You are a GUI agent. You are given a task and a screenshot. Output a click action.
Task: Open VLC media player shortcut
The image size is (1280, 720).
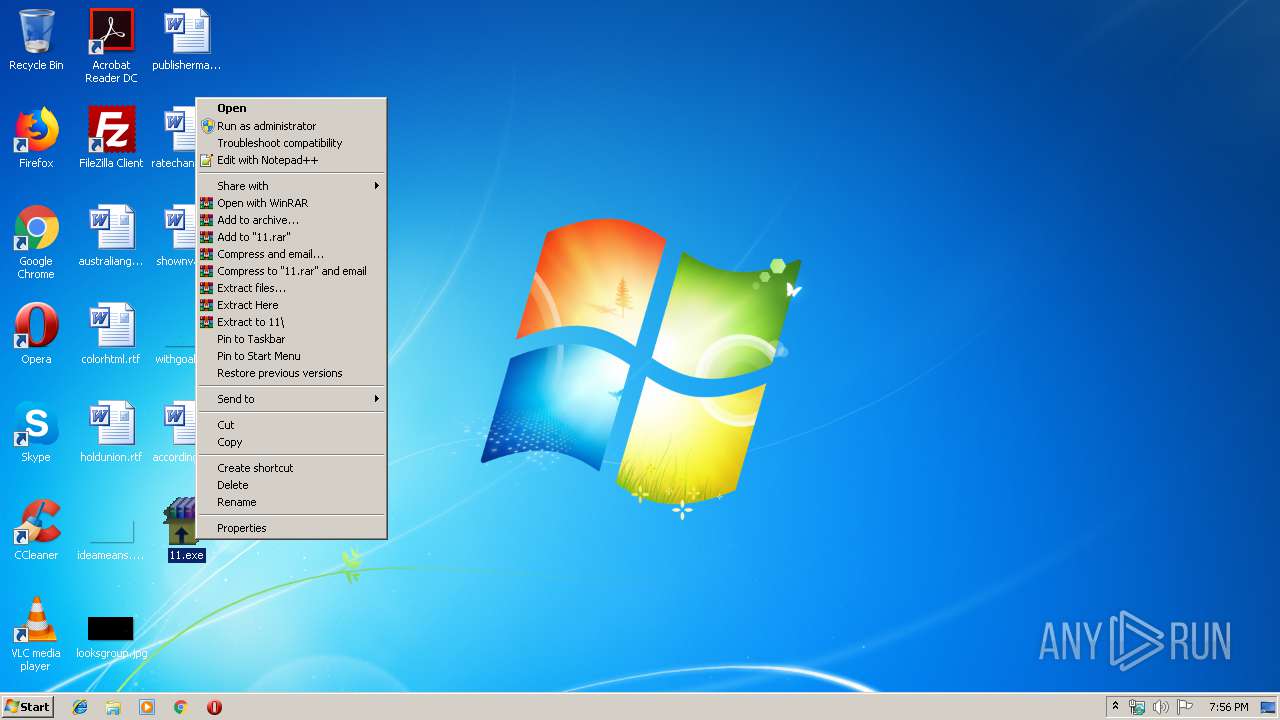[x=36, y=634]
